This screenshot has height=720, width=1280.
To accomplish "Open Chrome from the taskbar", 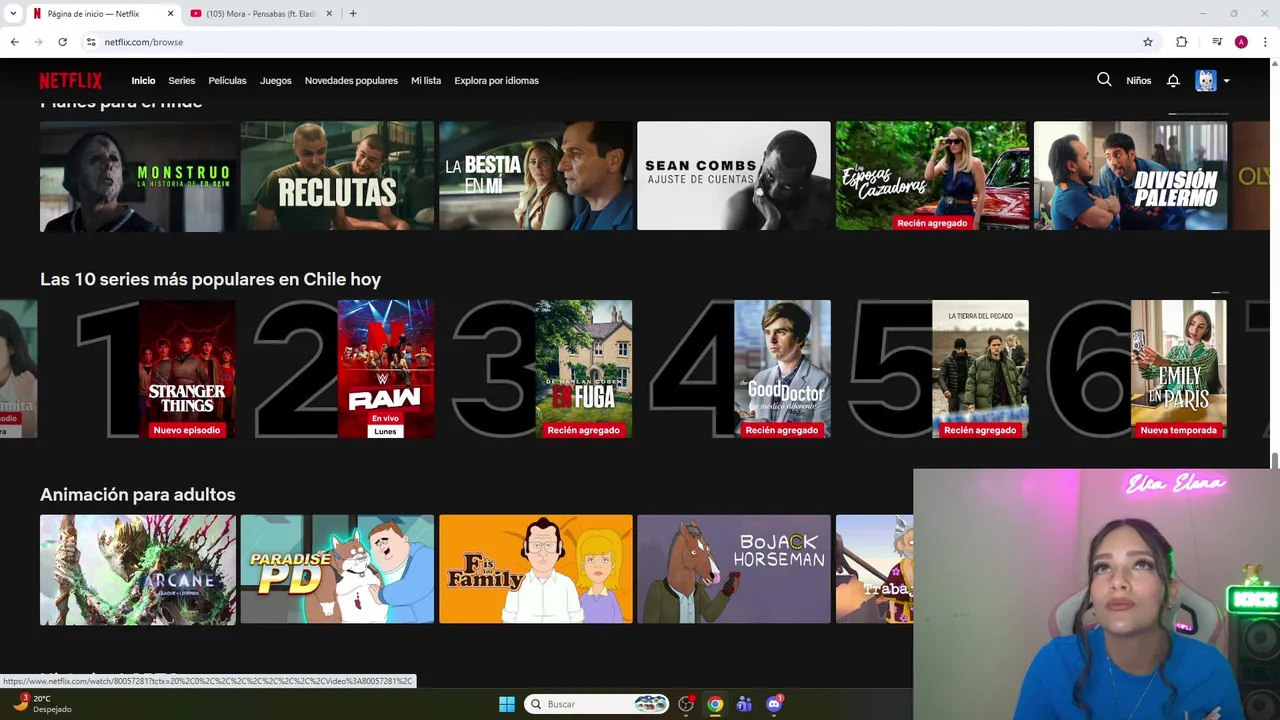I will tap(715, 704).
